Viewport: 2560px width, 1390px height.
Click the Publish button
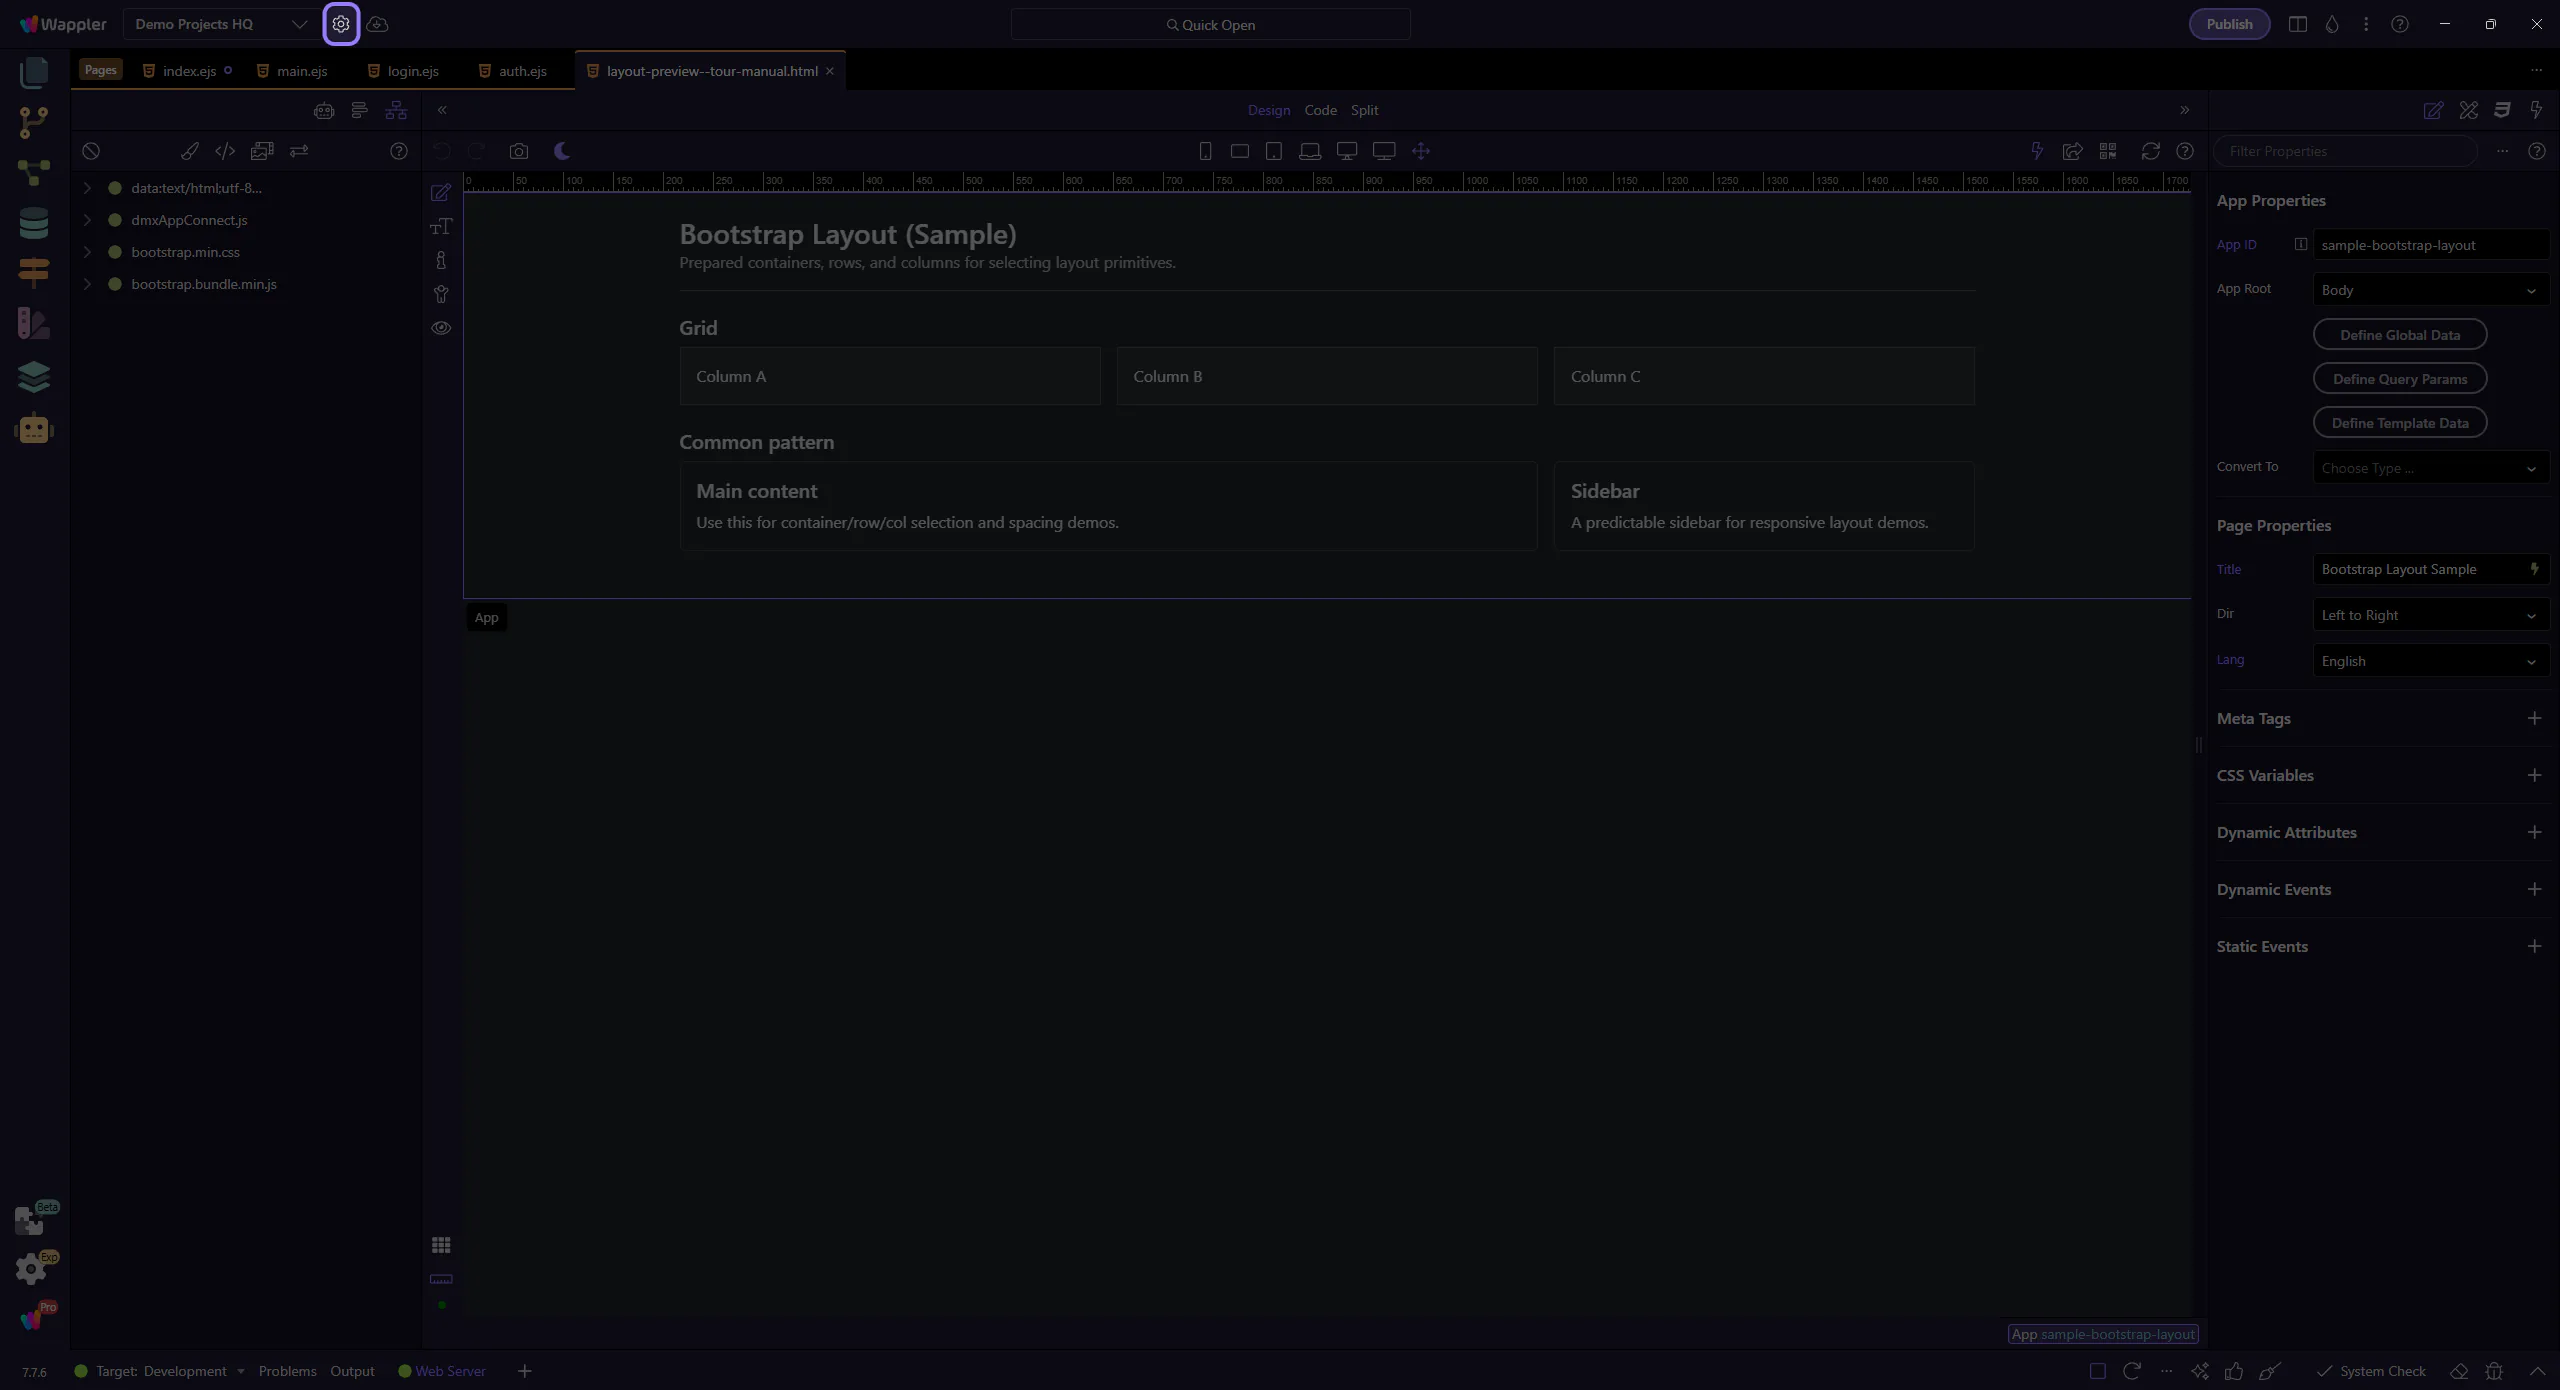[x=2229, y=24]
